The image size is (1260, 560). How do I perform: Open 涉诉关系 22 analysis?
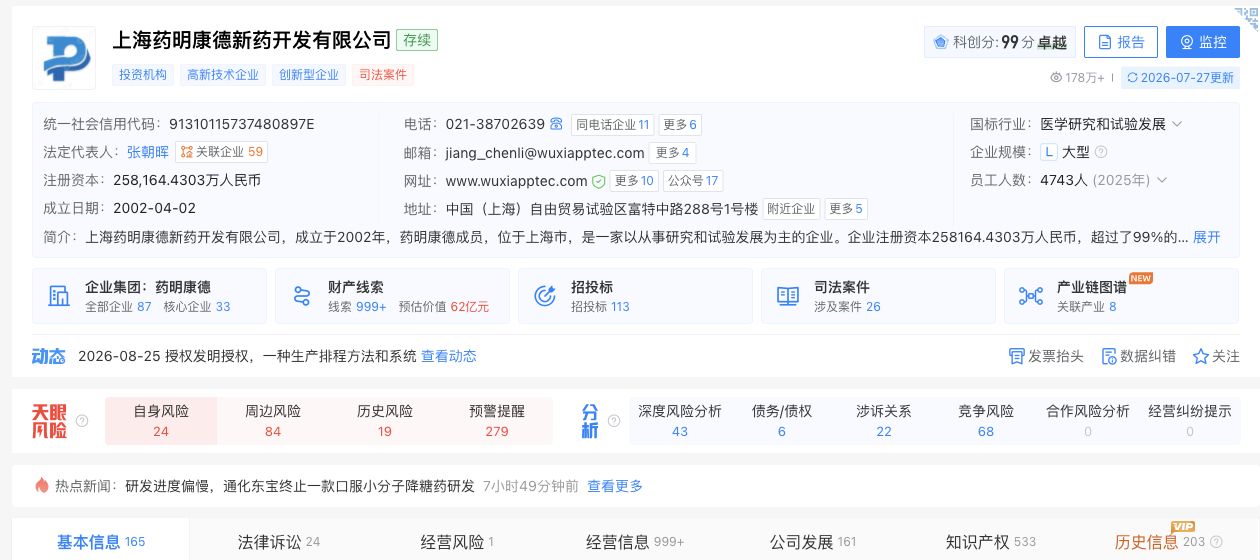pos(884,421)
